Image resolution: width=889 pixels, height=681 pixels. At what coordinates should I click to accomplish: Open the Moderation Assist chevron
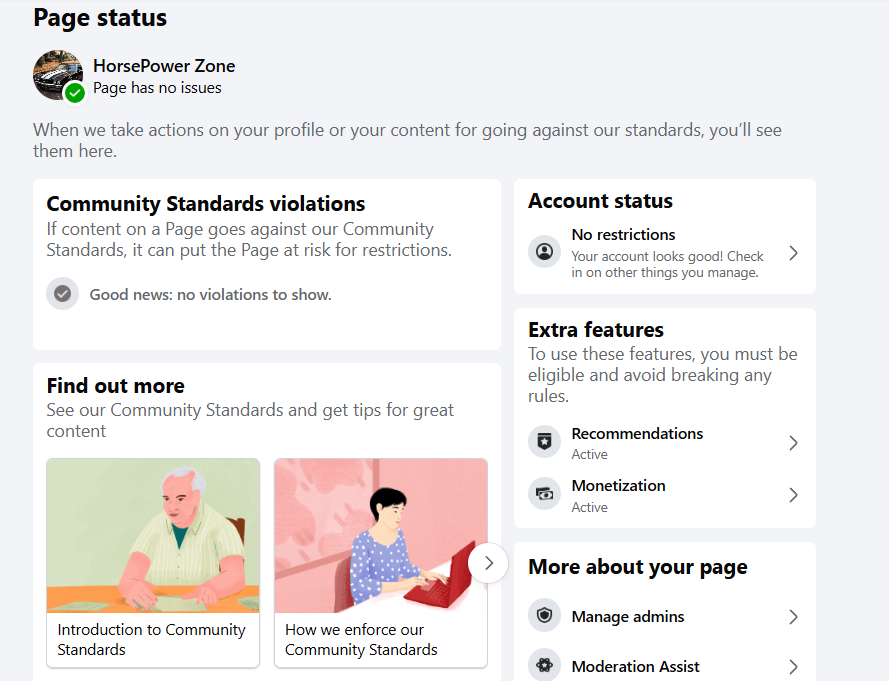click(793, 667)
